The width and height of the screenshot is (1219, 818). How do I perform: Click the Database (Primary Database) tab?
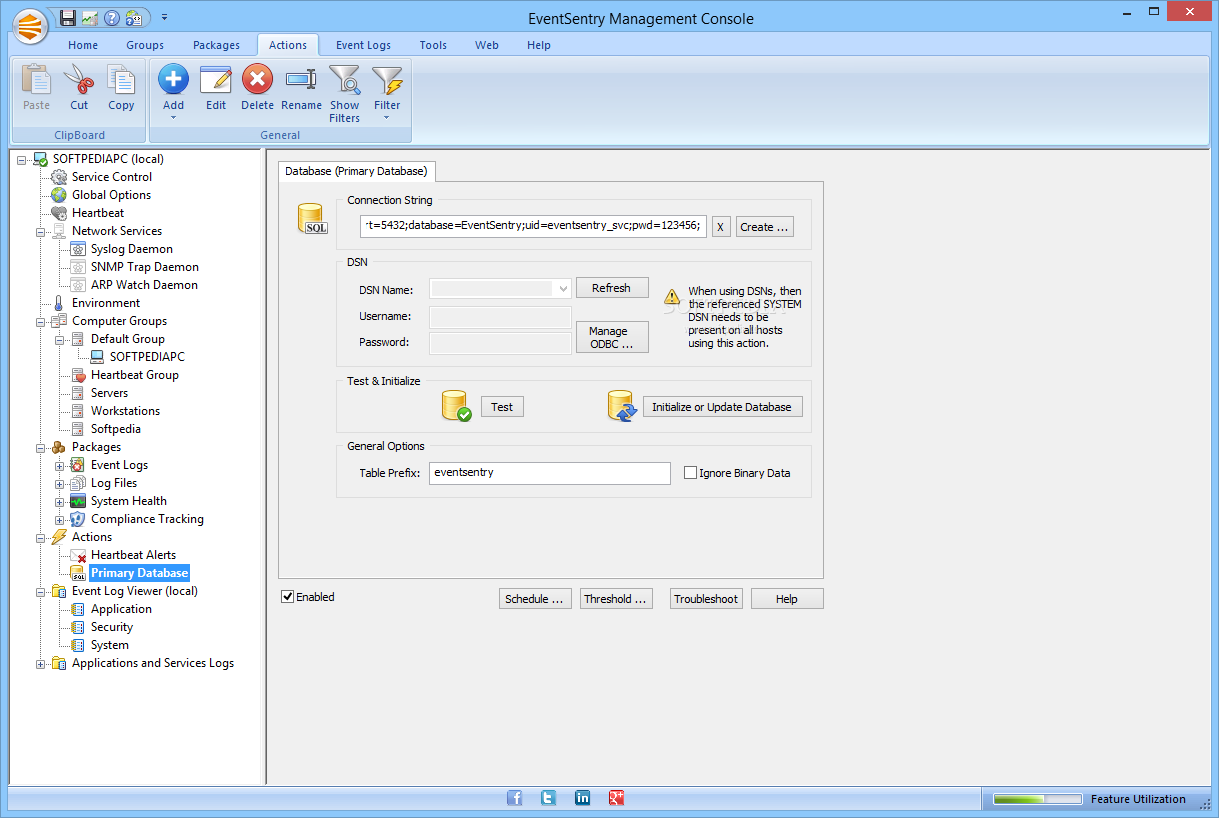357,171
